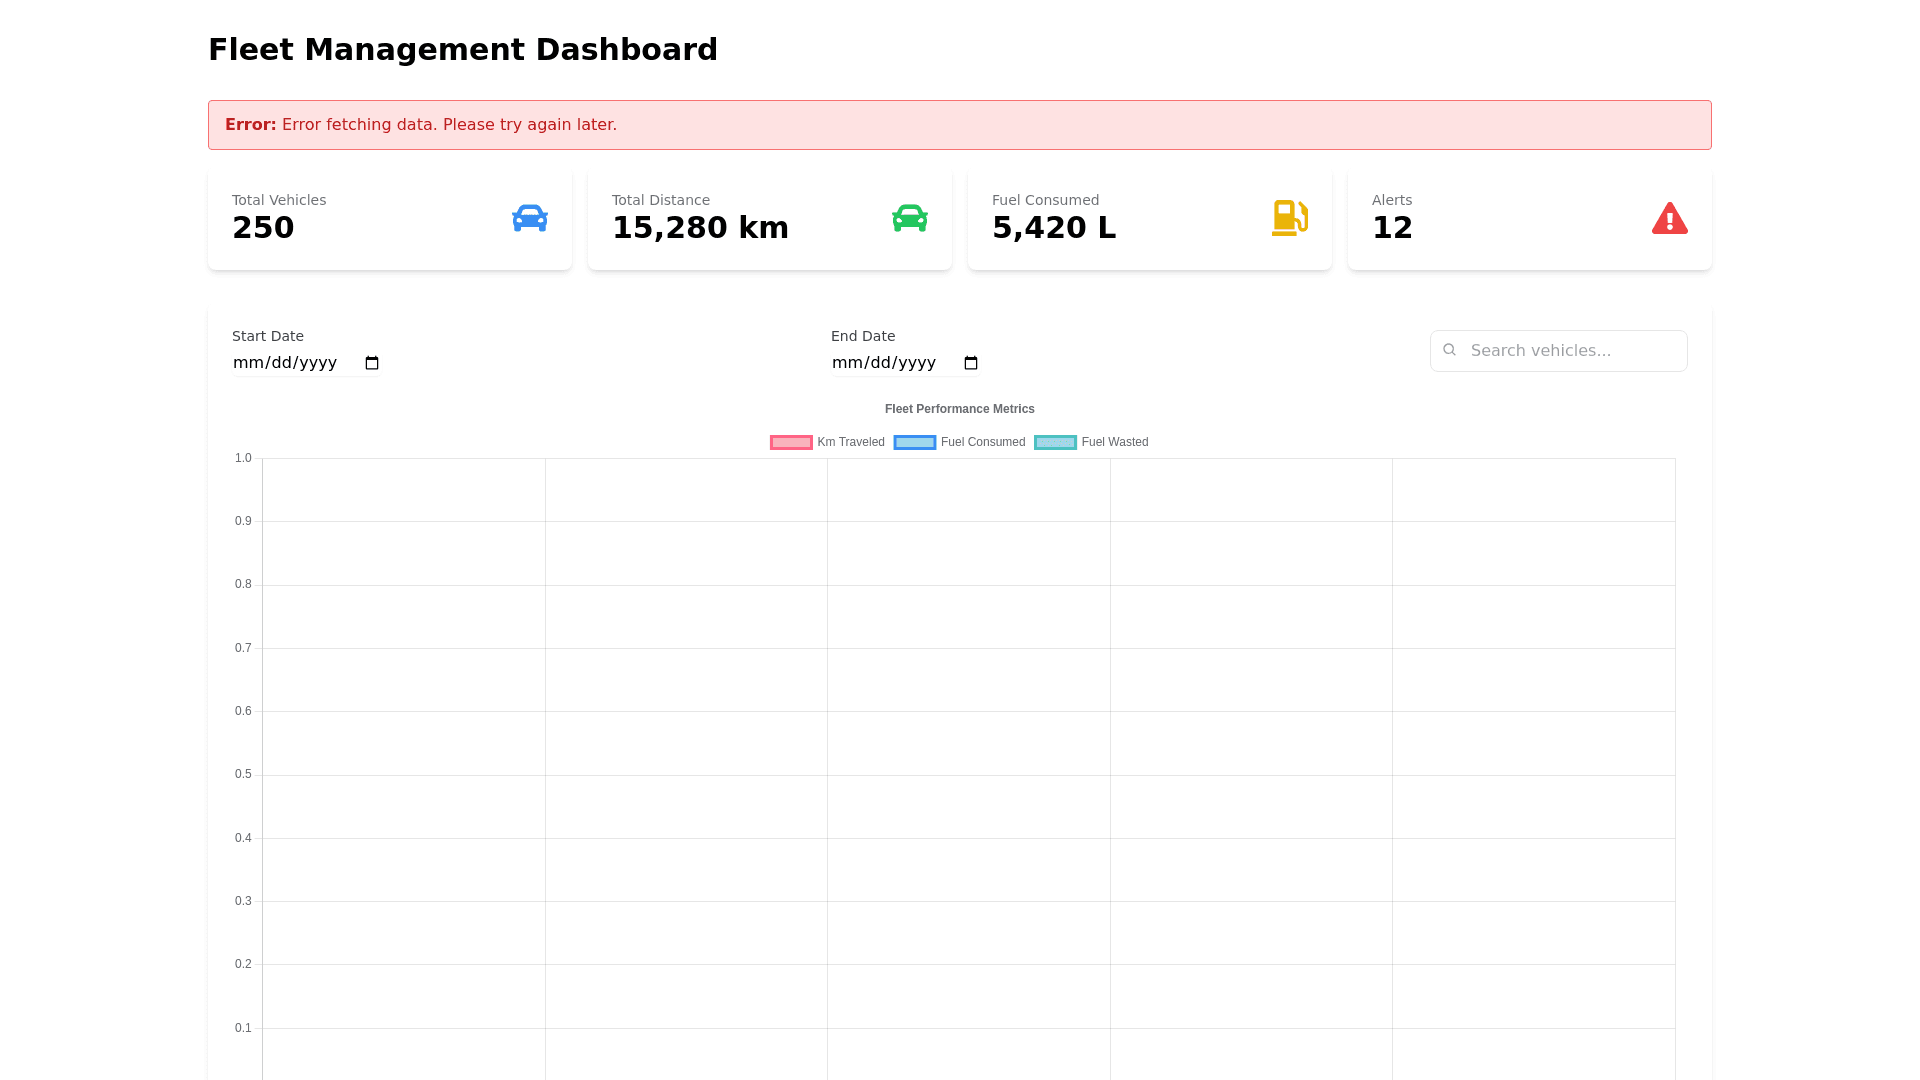Click the blue Fuel Consumed legend swatch
The width and height of the screenshot is (1920, 1080).
[x=914, y=442]
